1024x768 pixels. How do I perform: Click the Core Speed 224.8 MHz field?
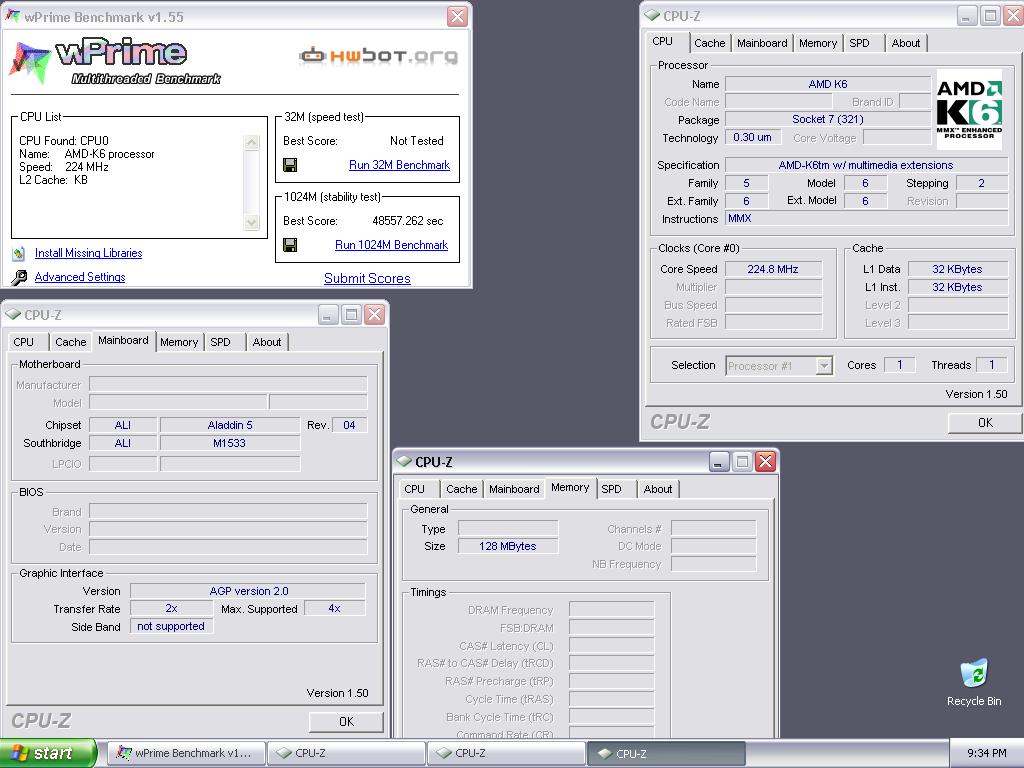tap(773, 269)
